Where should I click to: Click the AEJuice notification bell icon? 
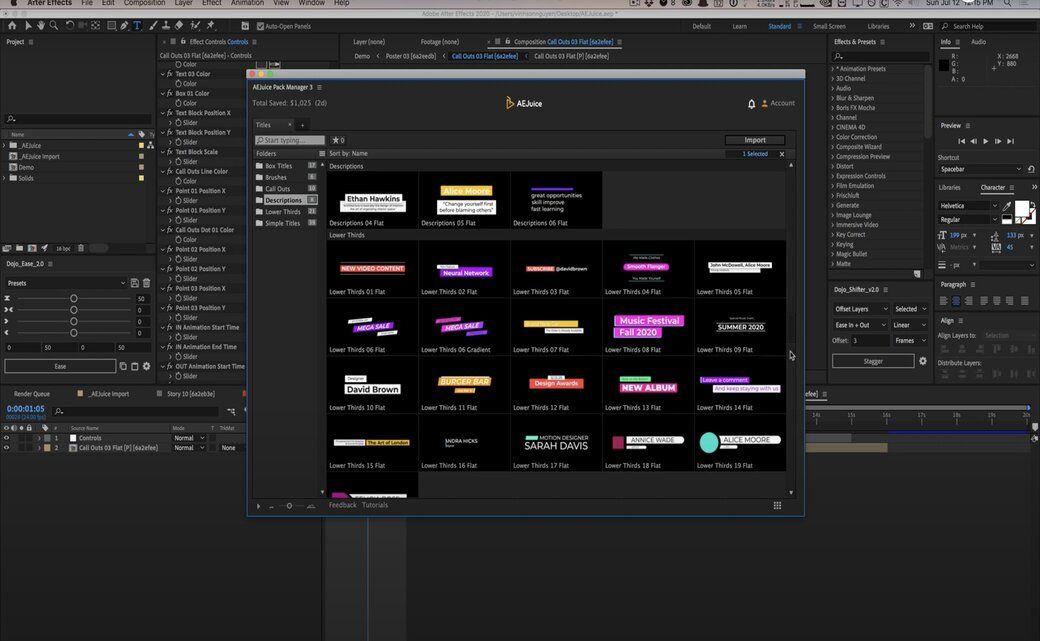click(751, 104)
